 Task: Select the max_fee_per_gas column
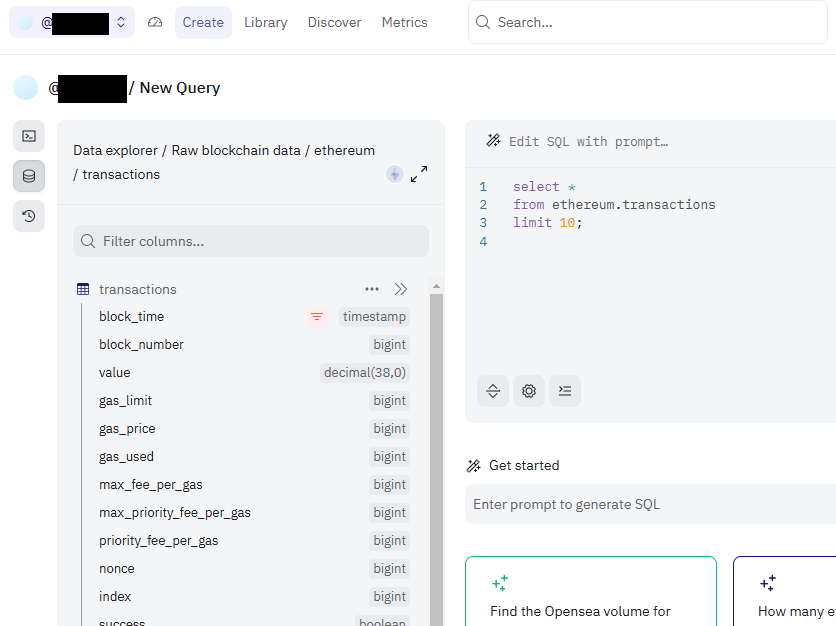pos(150,485)
